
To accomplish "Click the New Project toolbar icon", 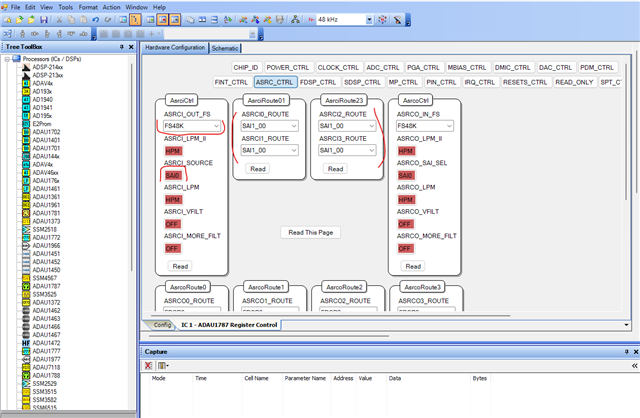I will (7, 20).
